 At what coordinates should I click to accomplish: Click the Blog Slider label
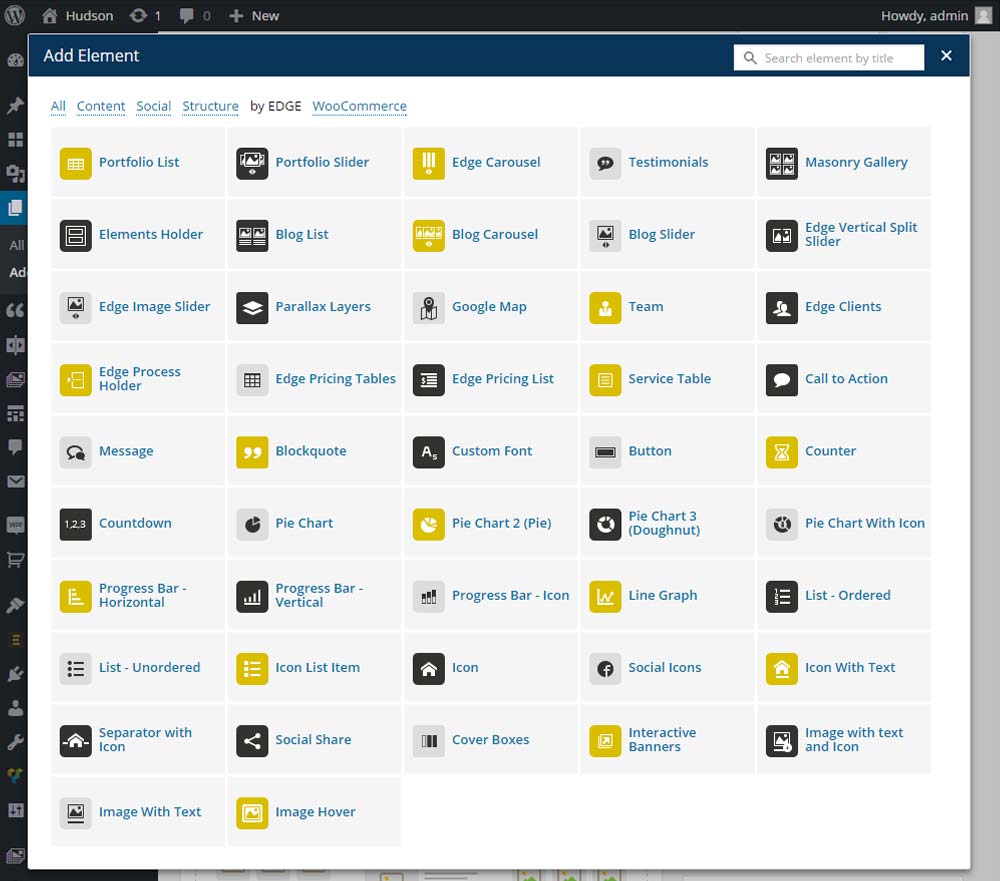661,234
